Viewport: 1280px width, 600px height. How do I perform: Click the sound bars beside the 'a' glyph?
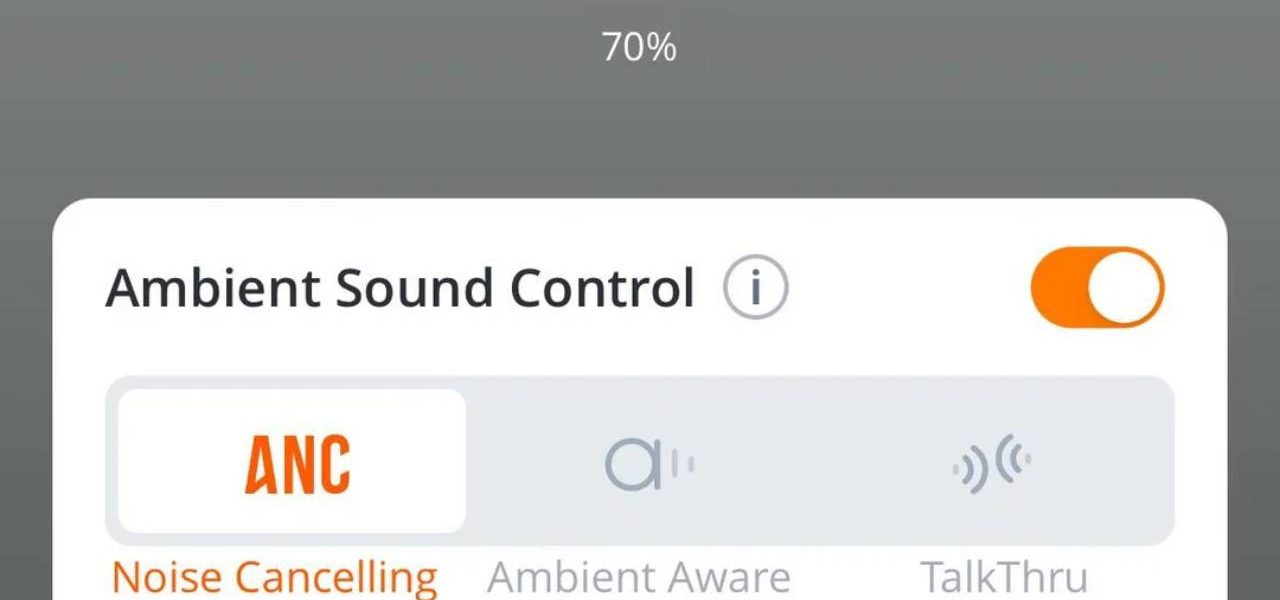coord(682,464)
